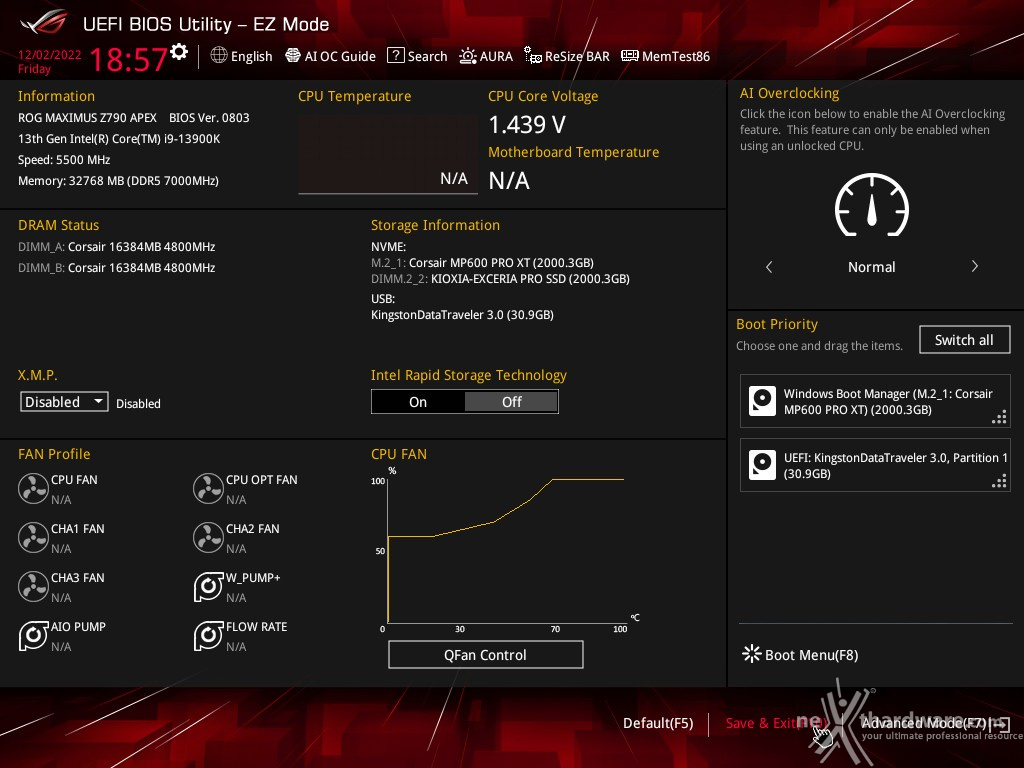Select the CPU FAN profile icon
The image size is (1024, 768).
(33, 488)
